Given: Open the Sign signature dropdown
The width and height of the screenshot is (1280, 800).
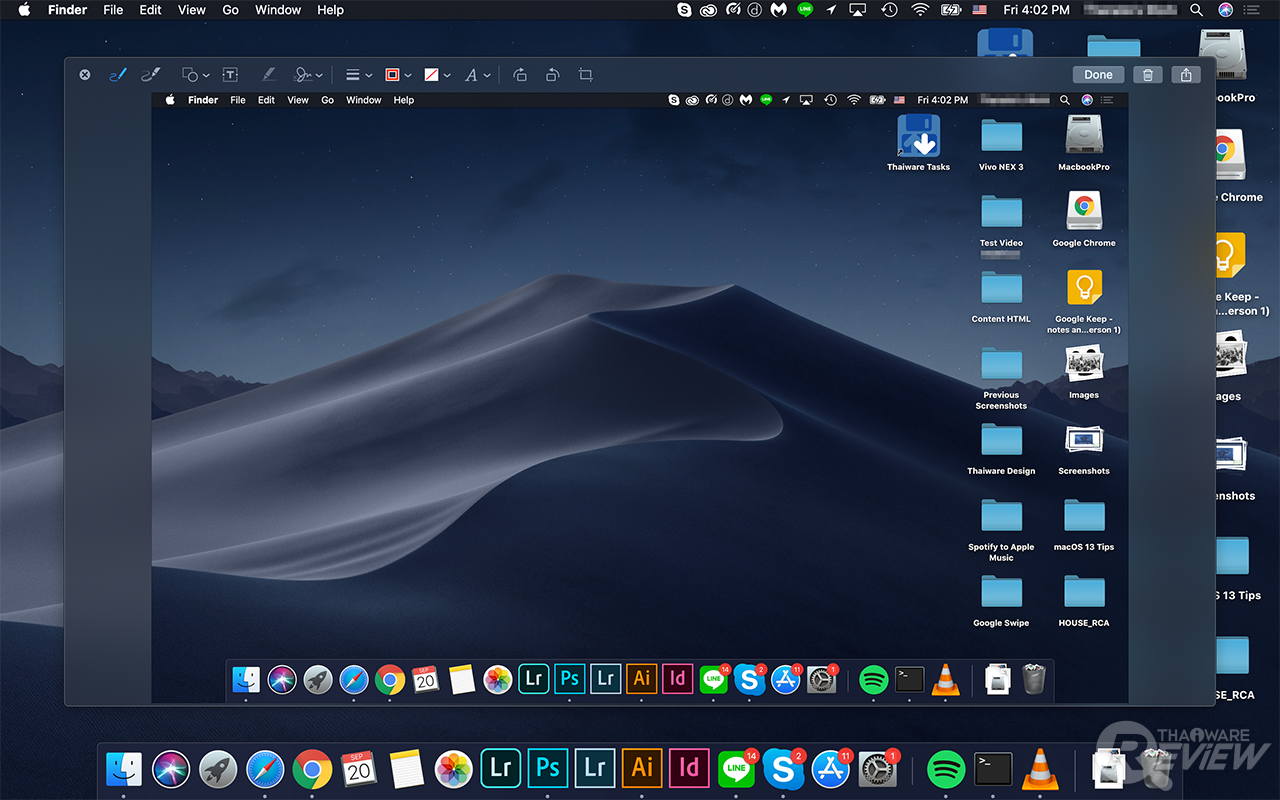Looking at the screenshot, I should [308, 75].
